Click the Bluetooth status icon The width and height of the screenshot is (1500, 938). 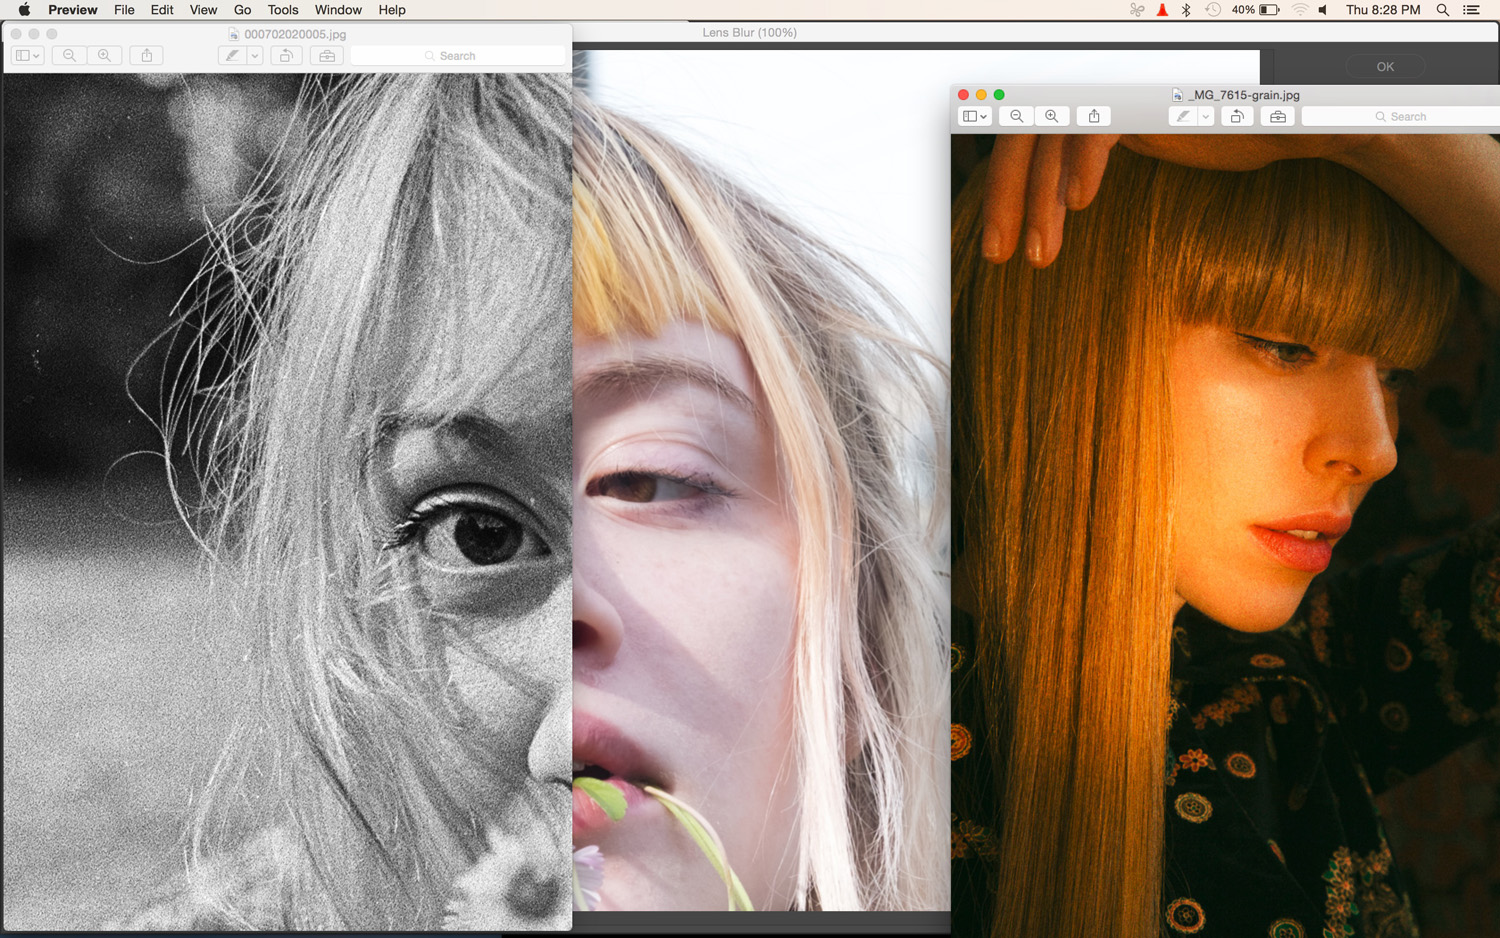[x=1186, y=10]
